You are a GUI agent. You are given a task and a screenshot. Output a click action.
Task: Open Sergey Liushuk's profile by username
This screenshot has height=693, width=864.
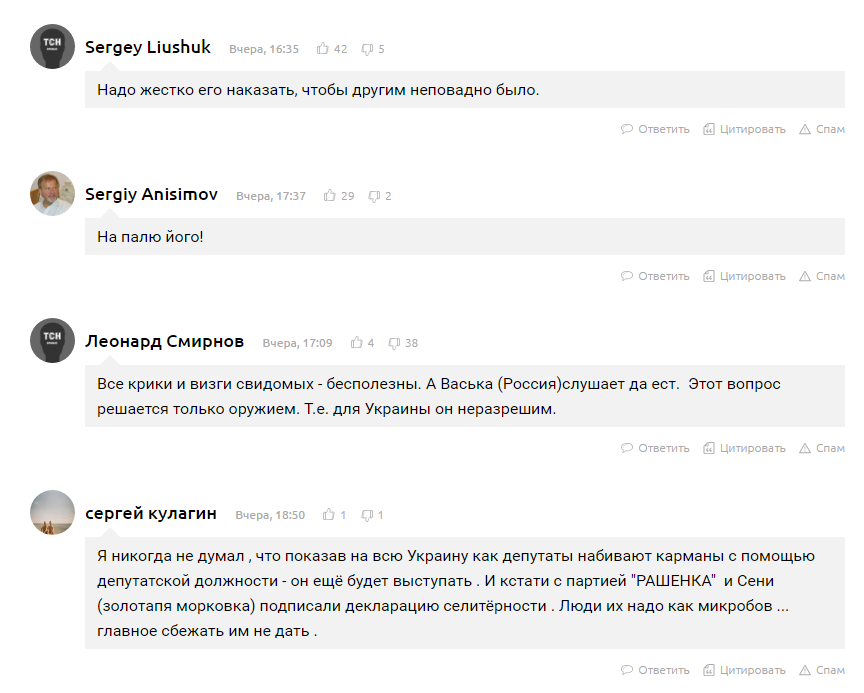click(148, 47)
